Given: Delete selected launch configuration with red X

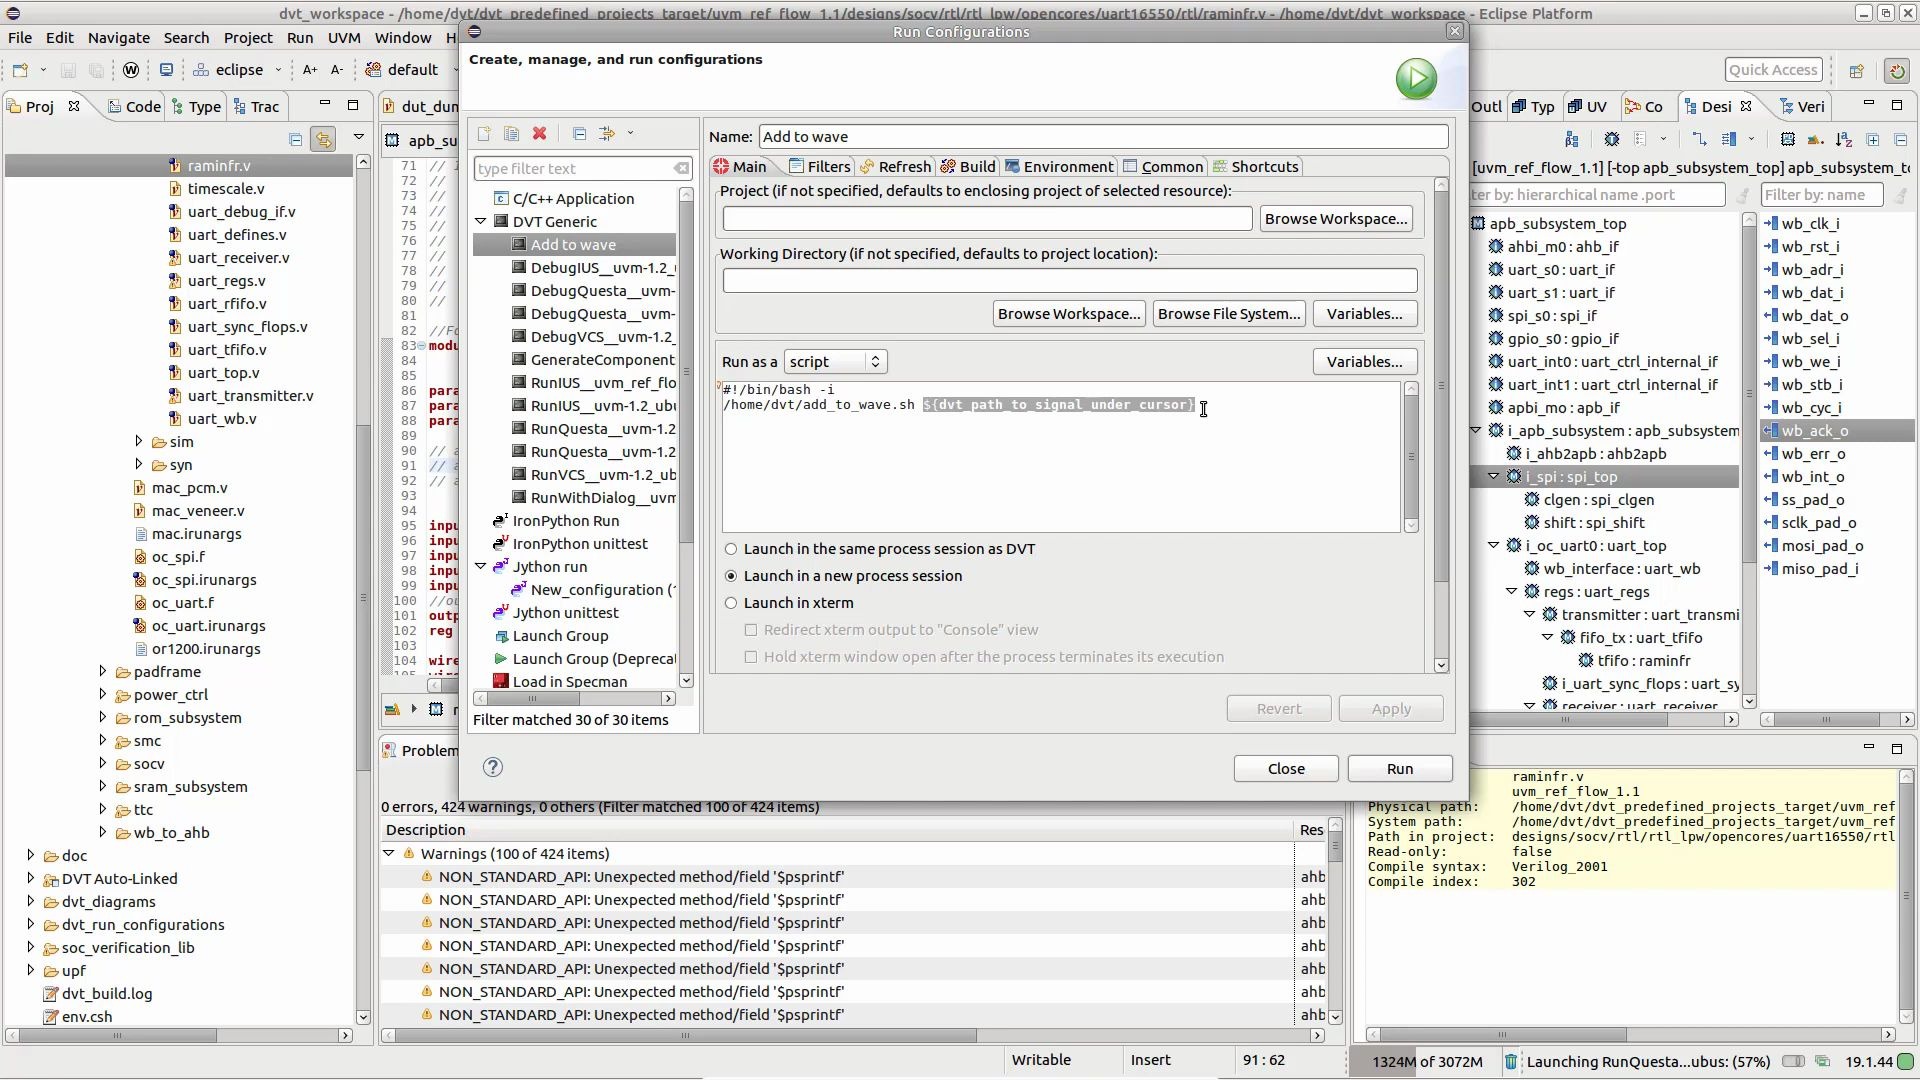Looking at the screenshot, I should coord(539,133).
